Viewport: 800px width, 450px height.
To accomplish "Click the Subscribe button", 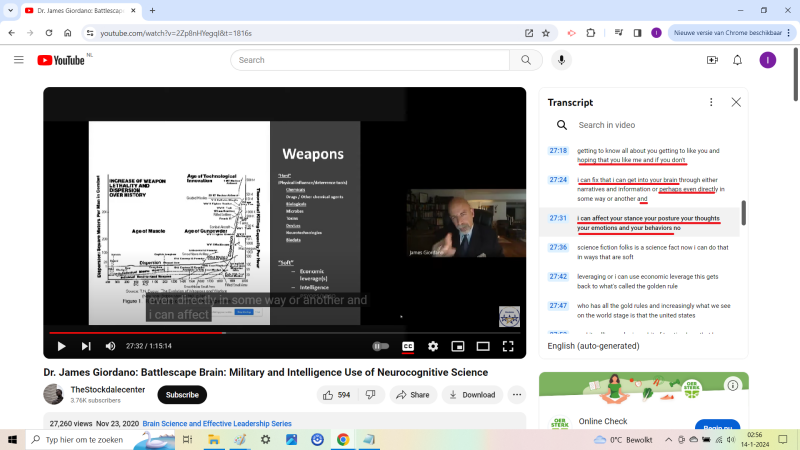I will click(x=182, y=395).
